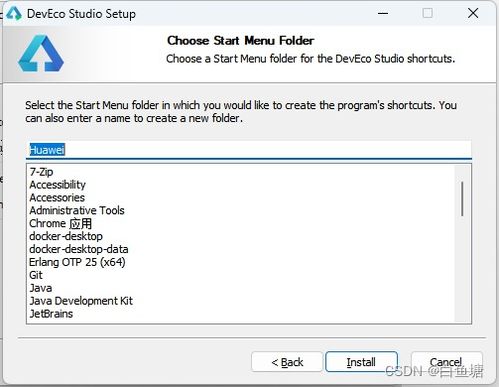Screen dimensions: 499x387
Task: Click the DevEco Studio logo in header
Action: pyautogui.click(x=41, y=54)
